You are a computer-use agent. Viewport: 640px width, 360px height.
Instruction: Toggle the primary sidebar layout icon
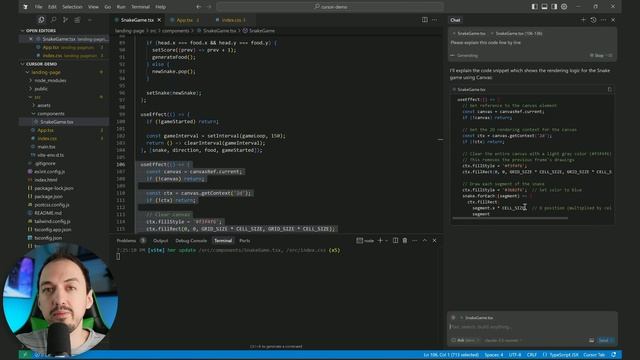(534, 7)
